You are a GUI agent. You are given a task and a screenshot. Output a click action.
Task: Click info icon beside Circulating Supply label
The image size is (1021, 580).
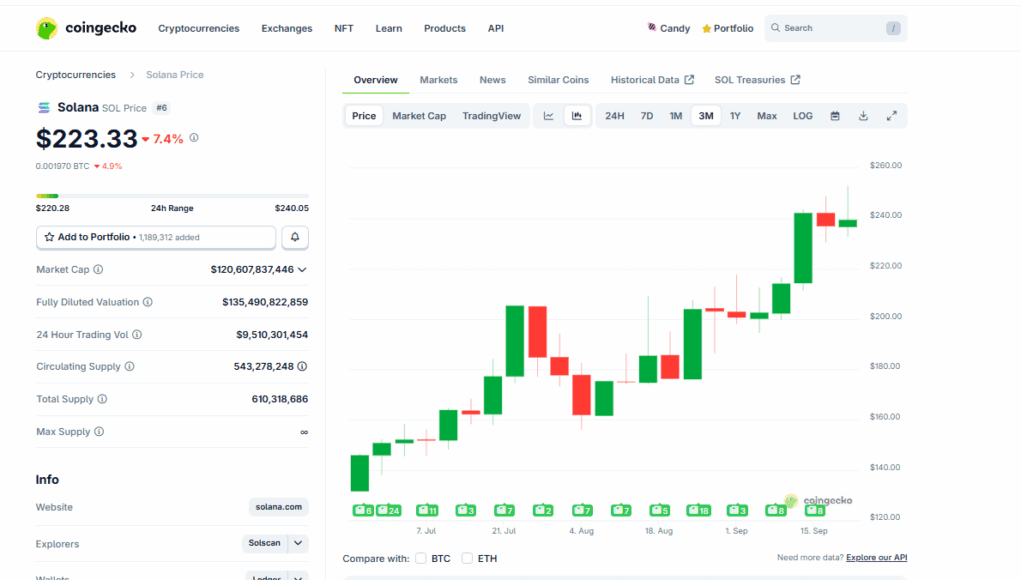pos(130,366)
